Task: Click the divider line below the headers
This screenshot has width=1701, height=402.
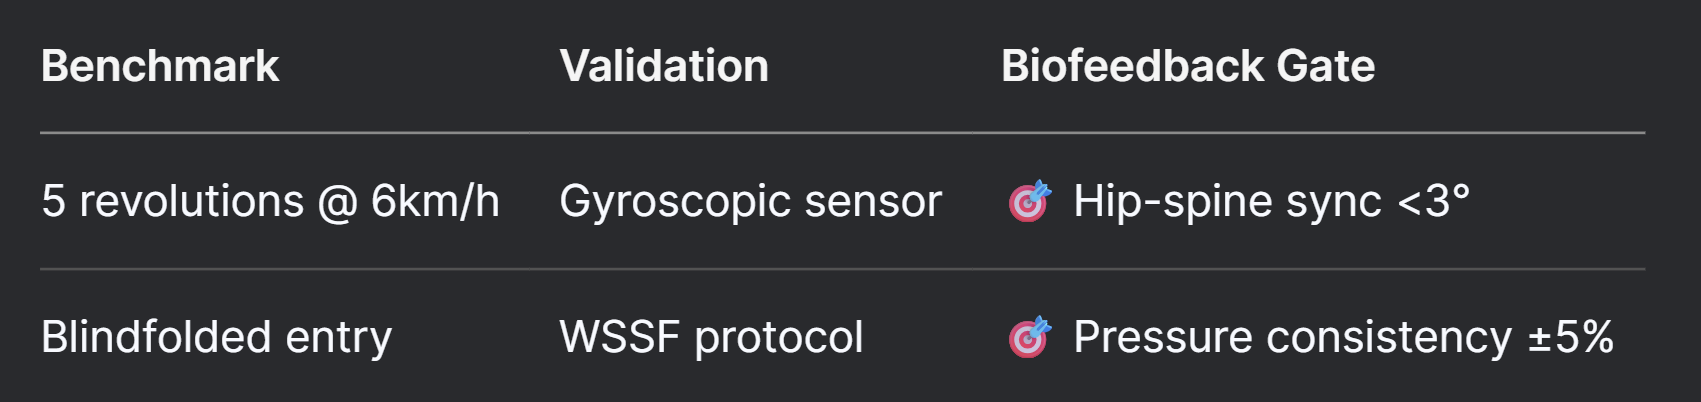Action: pos(843,132)
